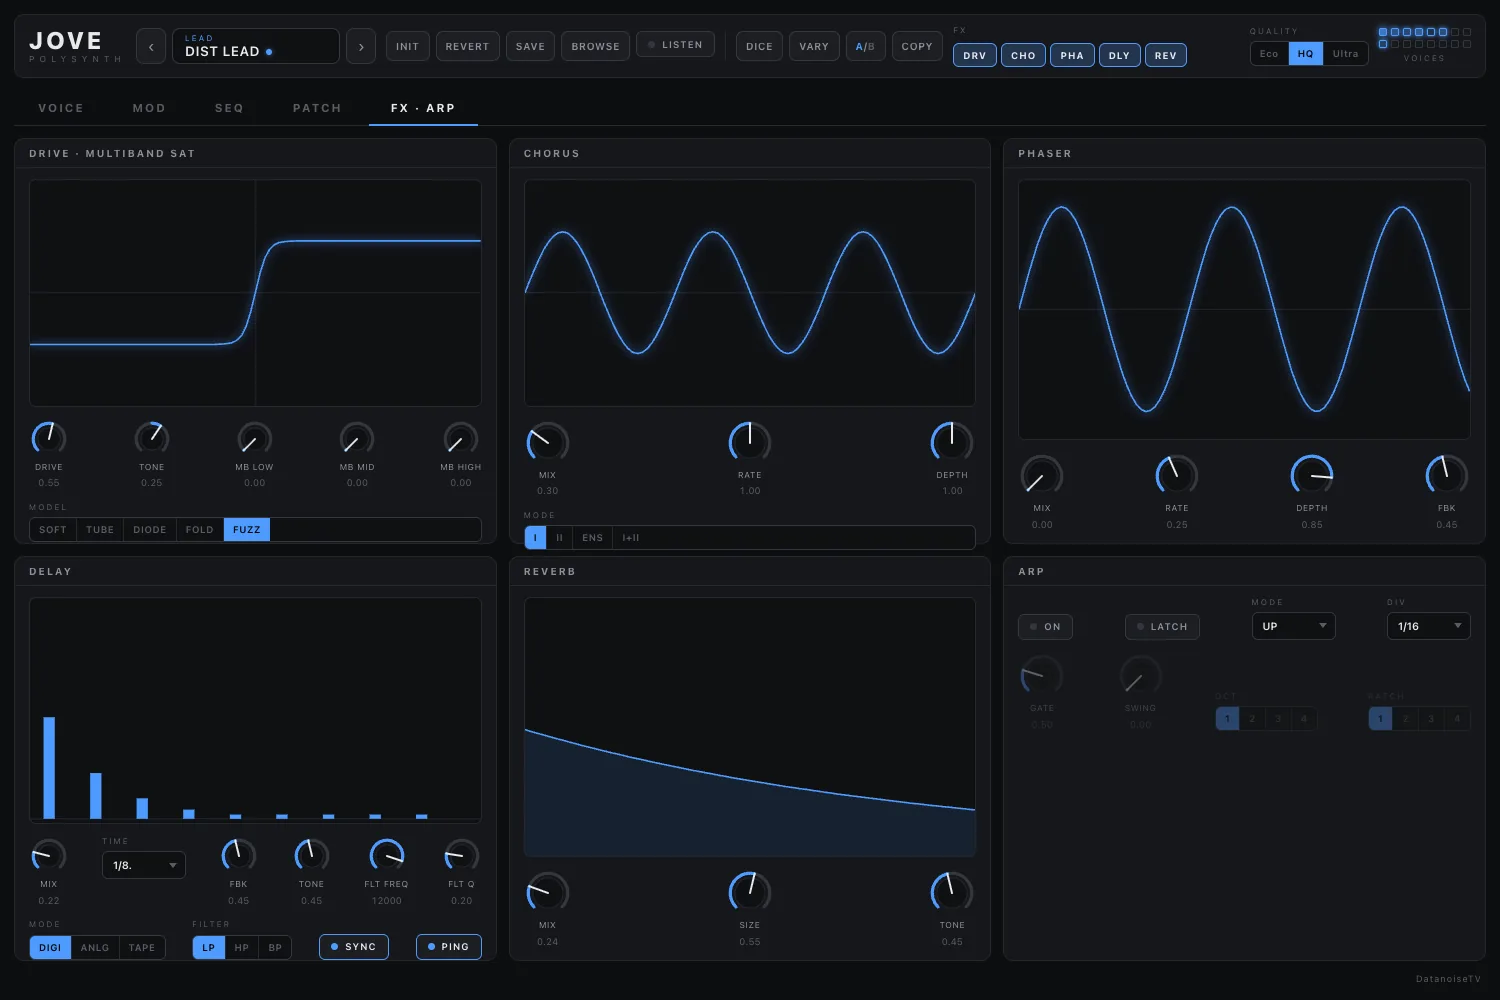1500x1000 pixels.
Task: Enable the arpeggiator ON switch
Action: [x=1045, y=627]
